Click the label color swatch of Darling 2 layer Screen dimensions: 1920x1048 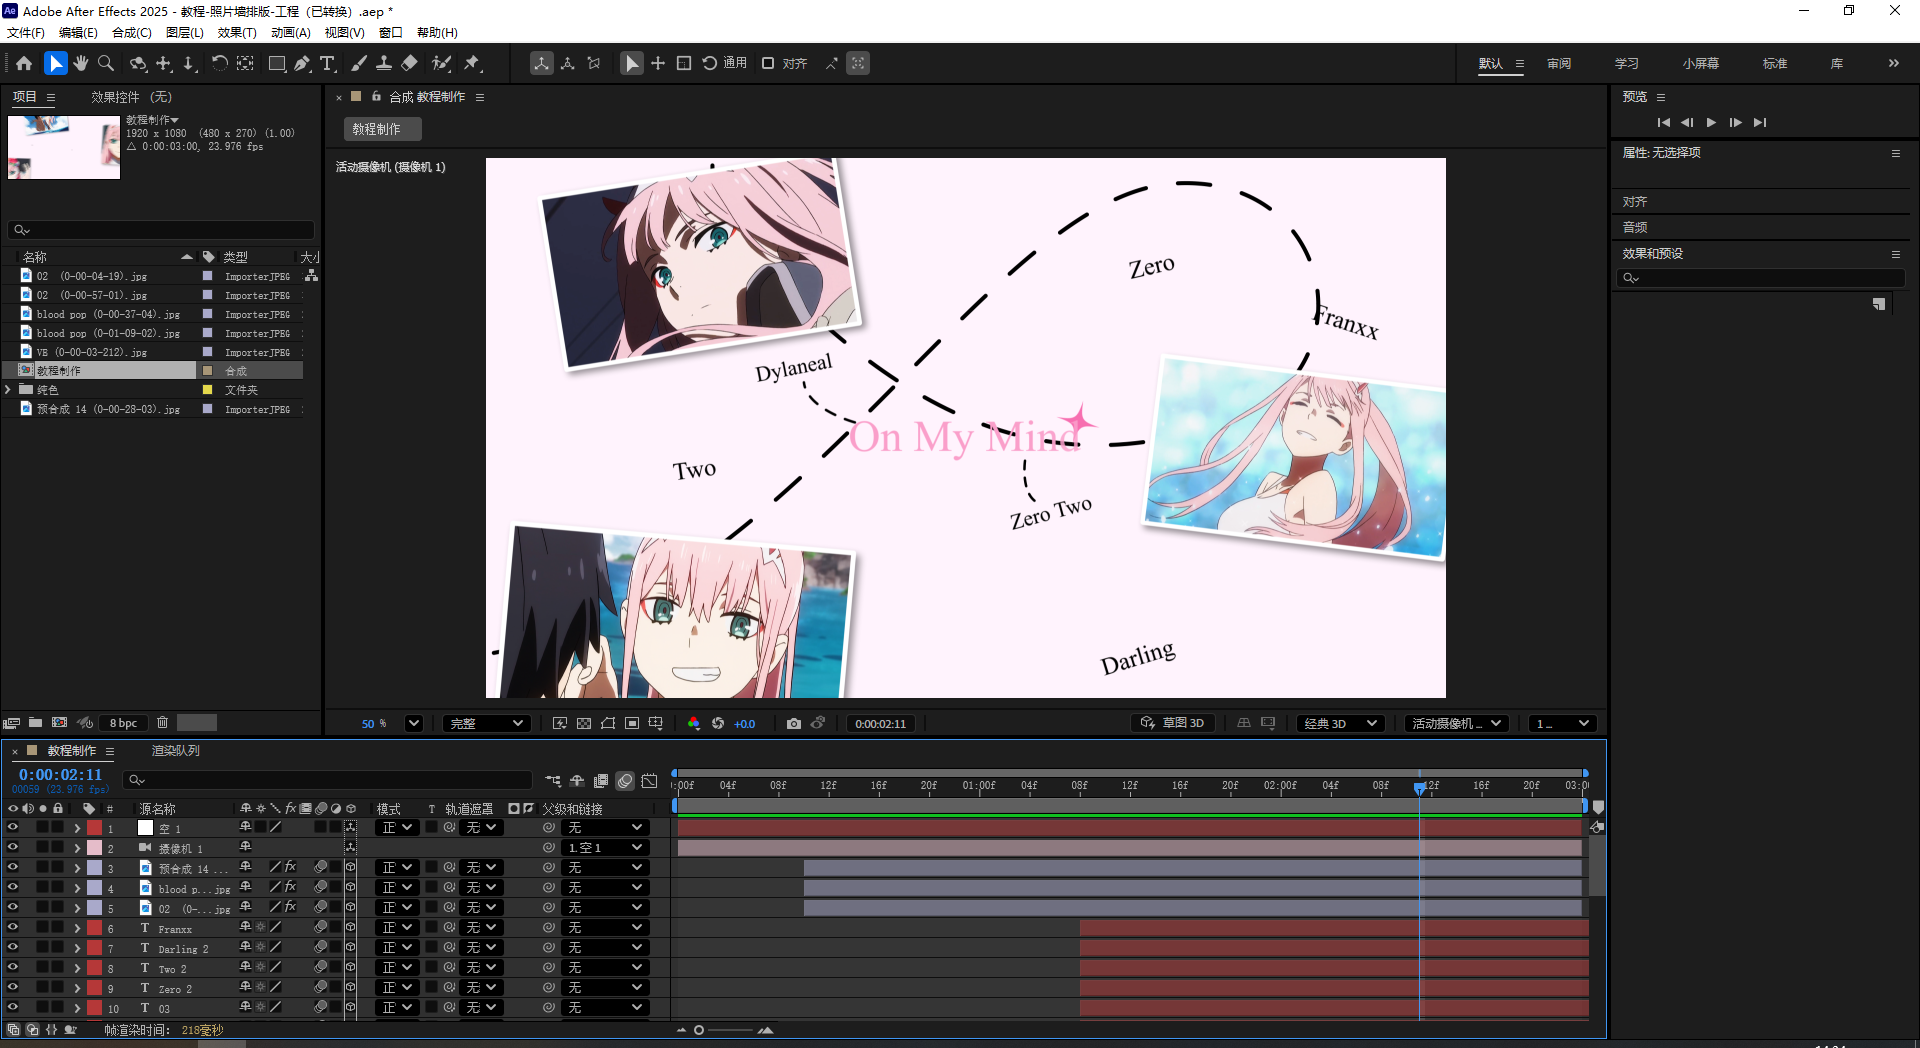(x=94, y=948)
